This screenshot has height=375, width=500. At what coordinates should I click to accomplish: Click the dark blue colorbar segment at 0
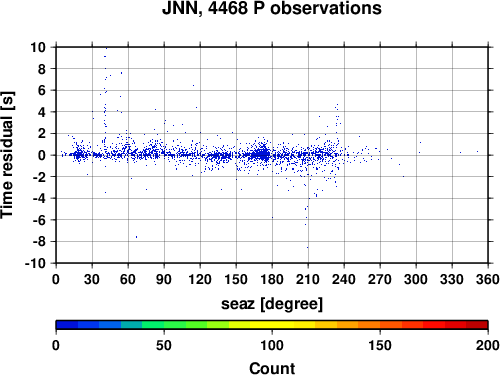point(67,325)
